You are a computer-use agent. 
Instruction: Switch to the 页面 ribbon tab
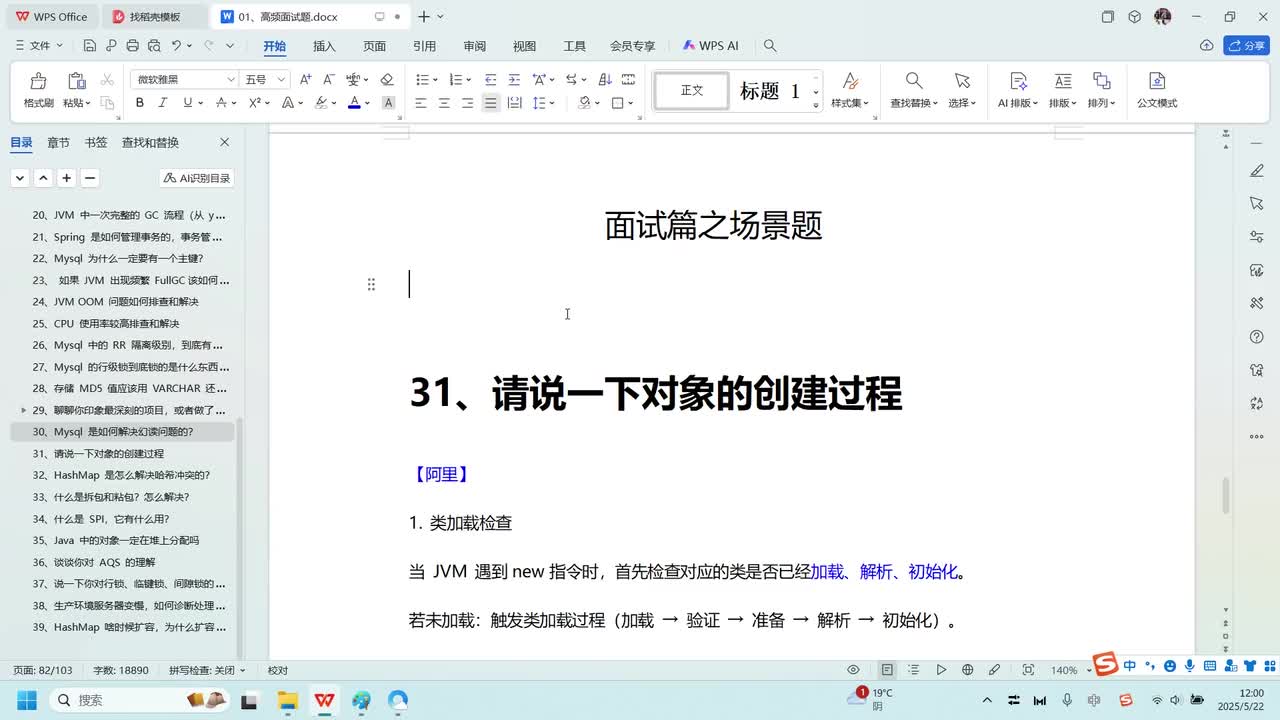point(374,46)
